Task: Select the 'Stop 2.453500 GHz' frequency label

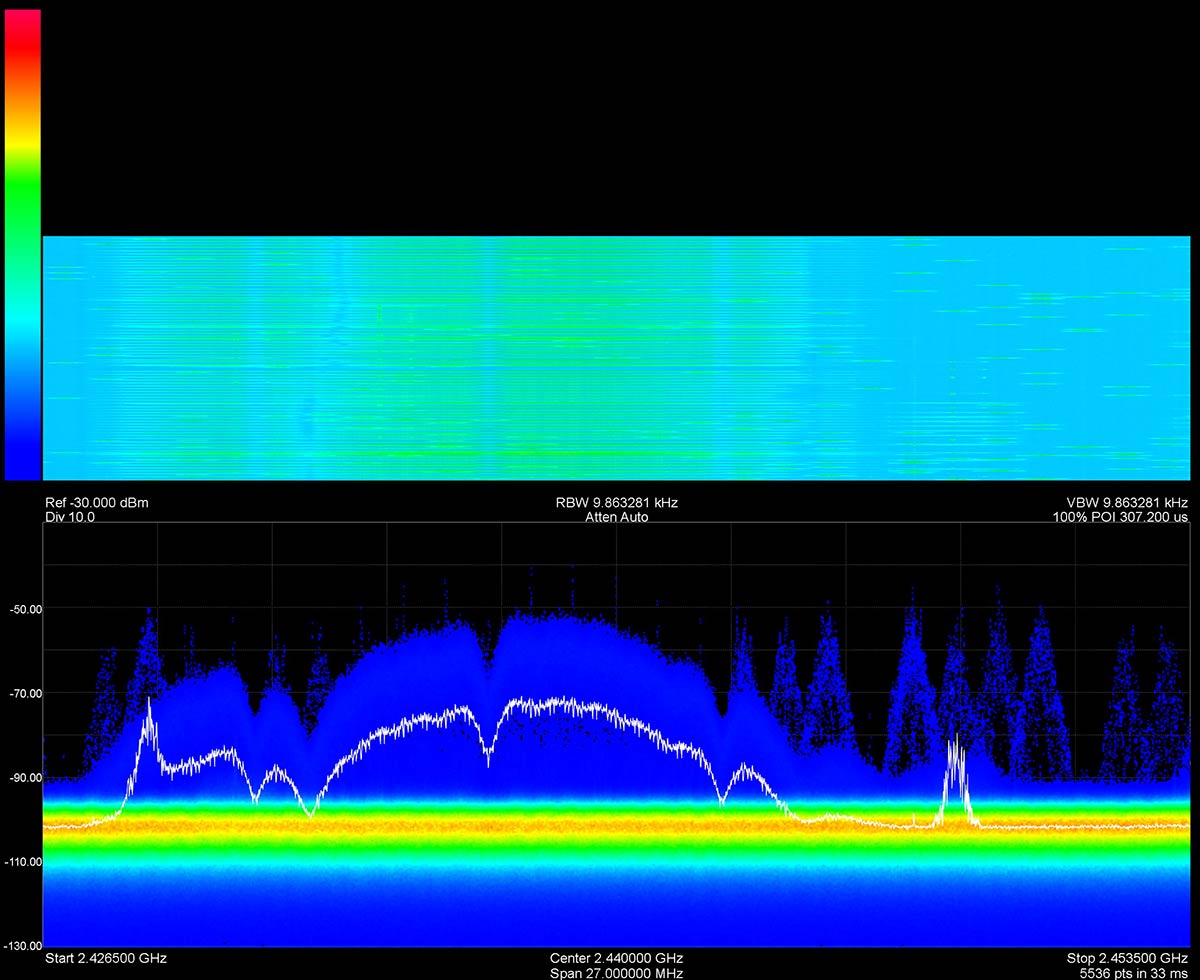Action: click(1128, 958)
